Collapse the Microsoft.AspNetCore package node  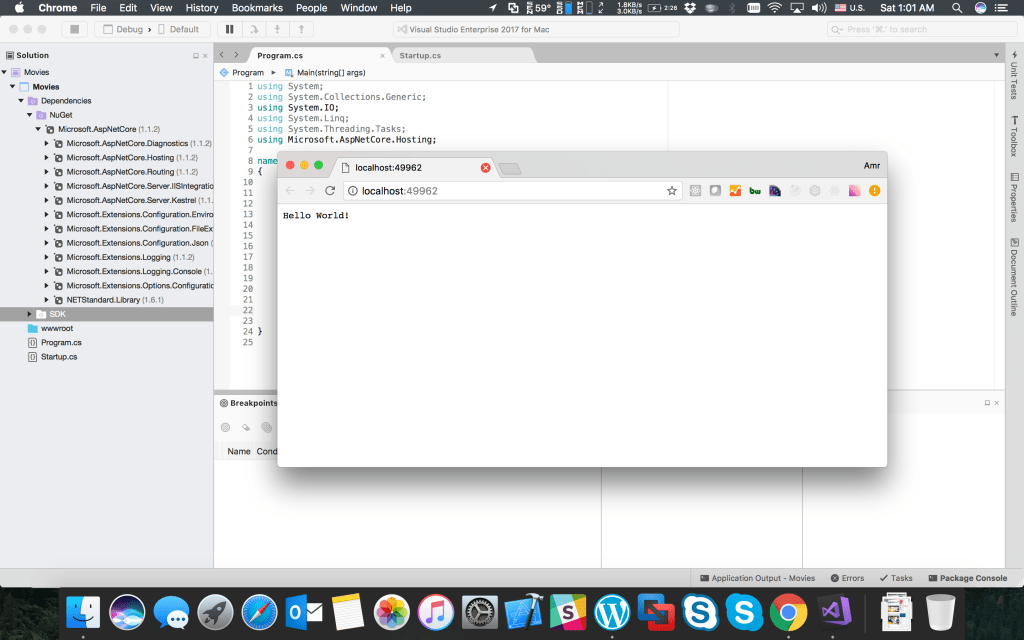pos(38,129)
